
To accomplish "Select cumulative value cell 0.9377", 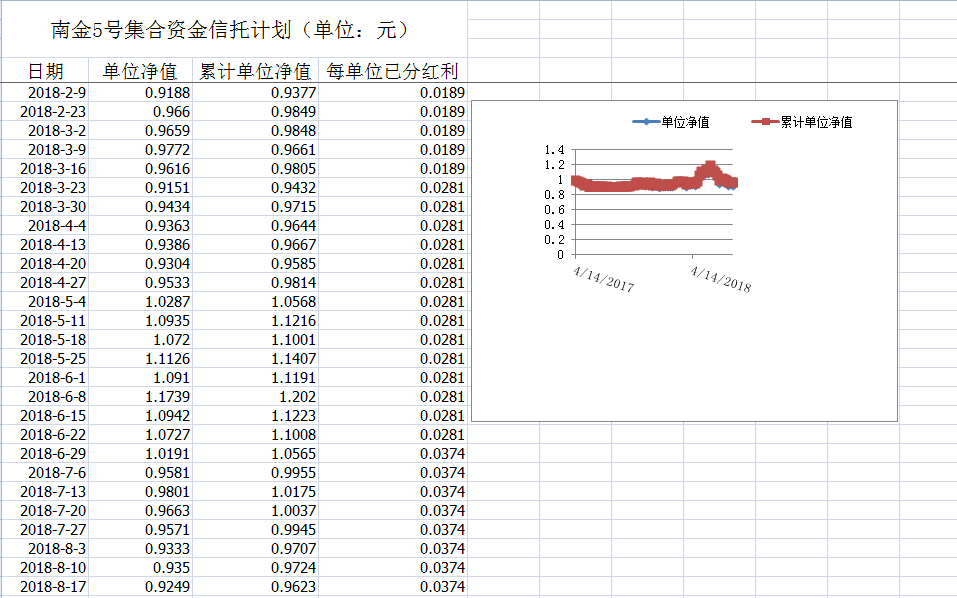I will pyautogui.click(x=255, y=93).
